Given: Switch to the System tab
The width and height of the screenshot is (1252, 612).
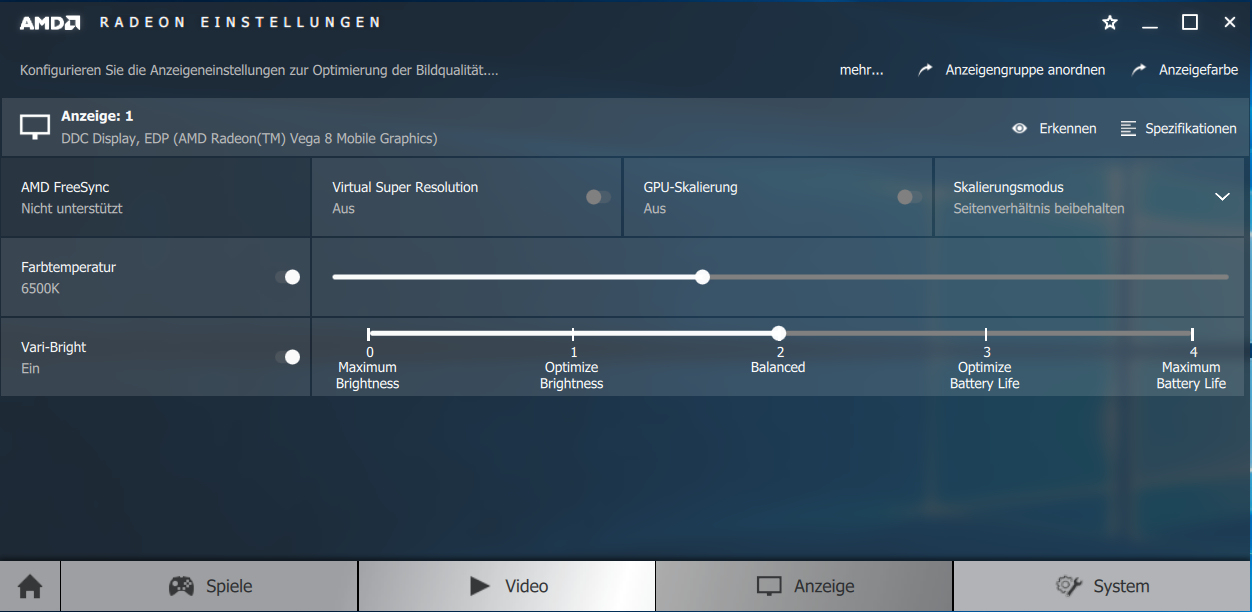Looking at the screenshot, I should pyautogui.click(x=1102, y=586).
